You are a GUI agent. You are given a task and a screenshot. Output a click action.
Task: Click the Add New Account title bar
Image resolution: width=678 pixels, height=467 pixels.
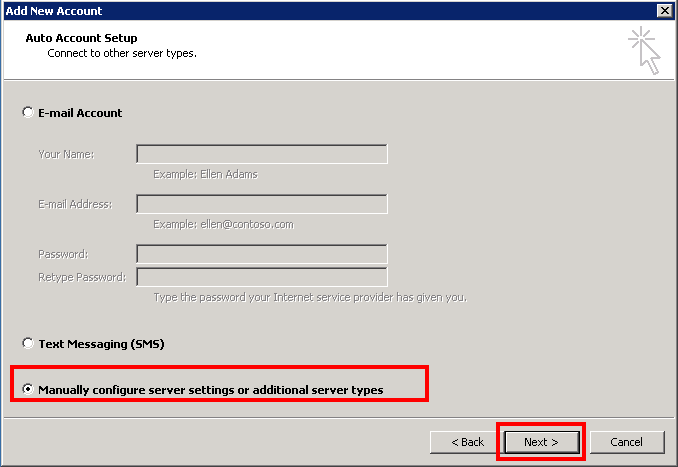[300, 10]
